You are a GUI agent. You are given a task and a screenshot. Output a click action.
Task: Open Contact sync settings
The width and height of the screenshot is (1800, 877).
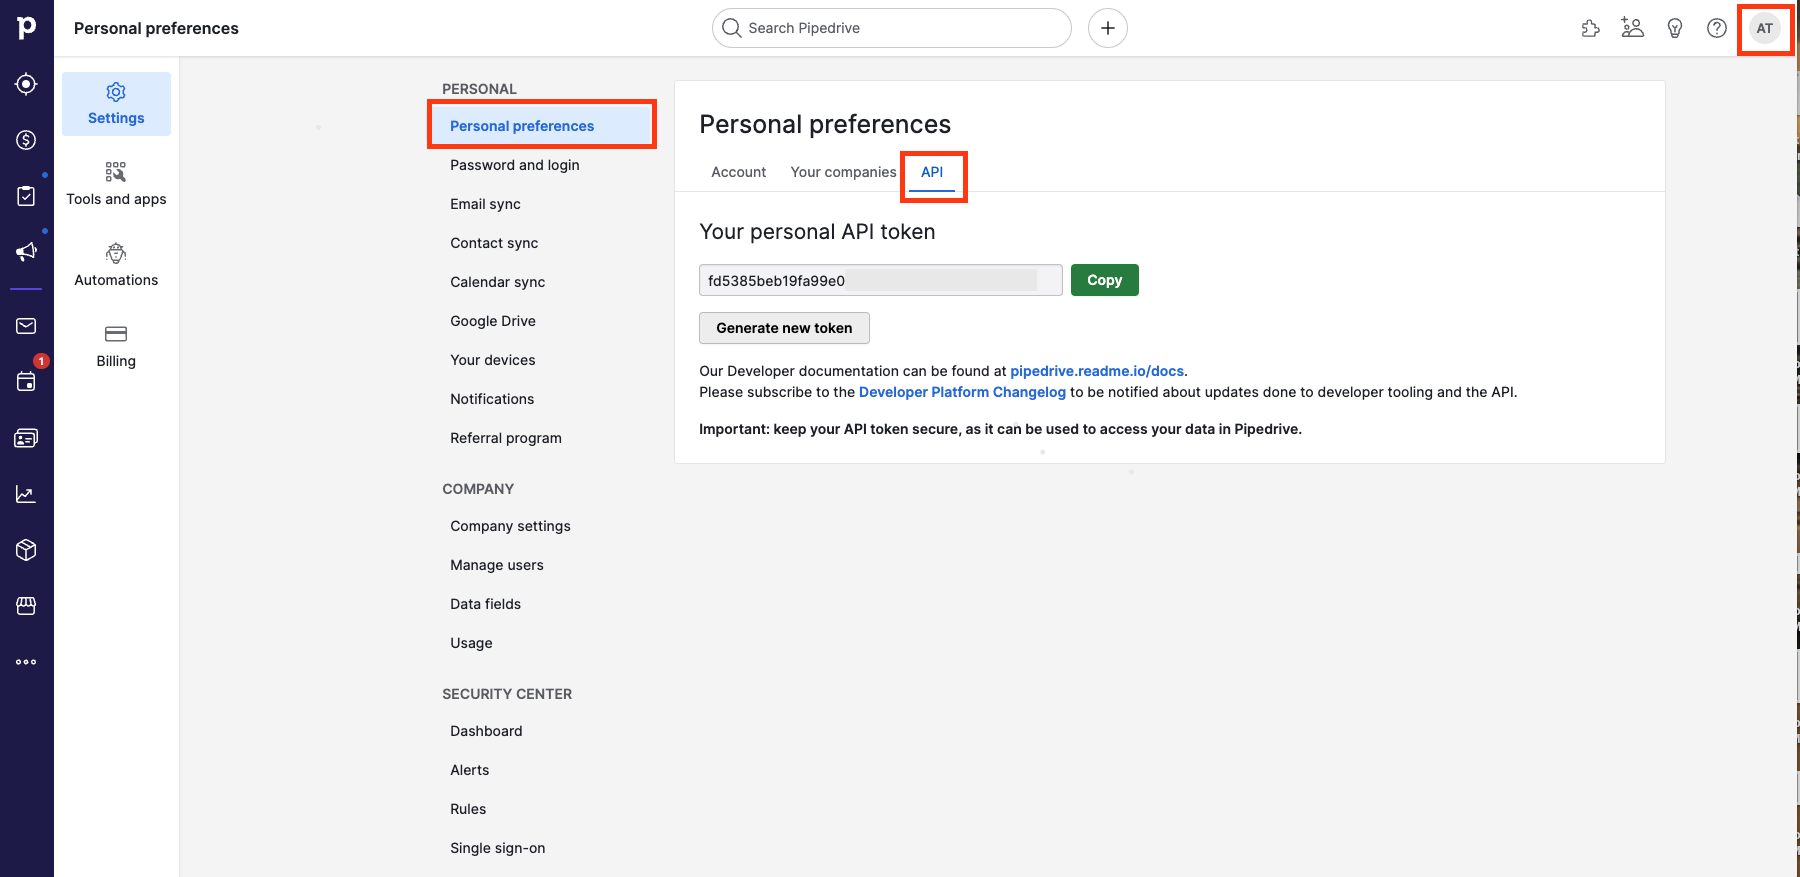pyautogui.click(x=494, y=243)
